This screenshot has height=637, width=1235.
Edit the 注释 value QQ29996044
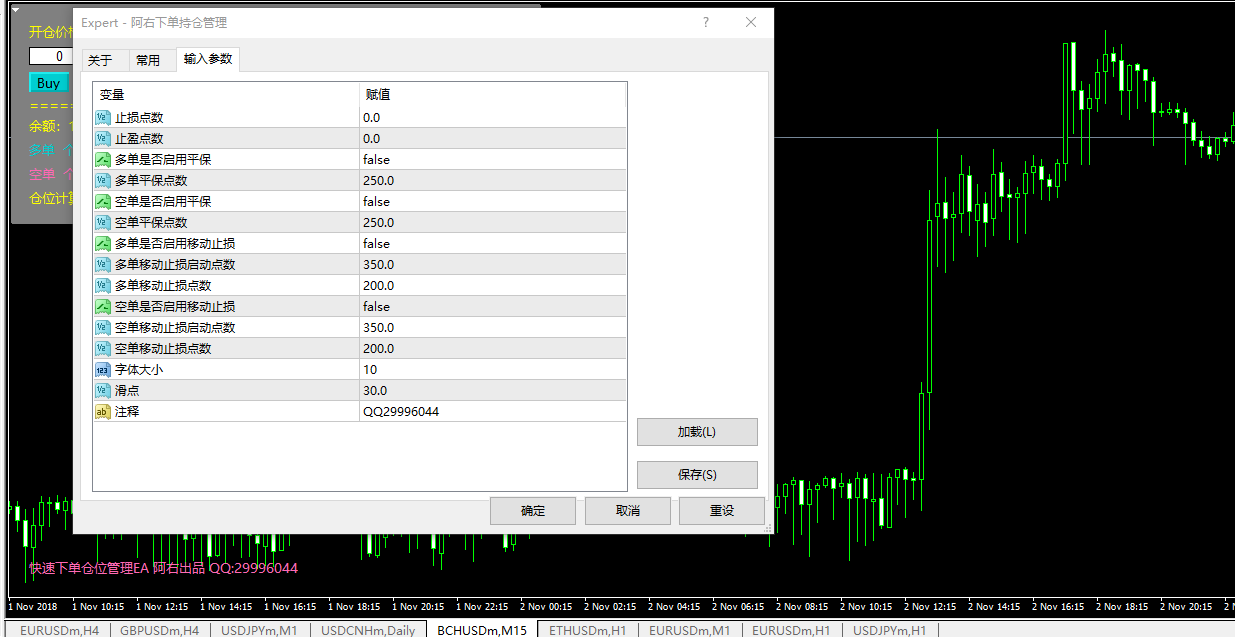point(401,412)
